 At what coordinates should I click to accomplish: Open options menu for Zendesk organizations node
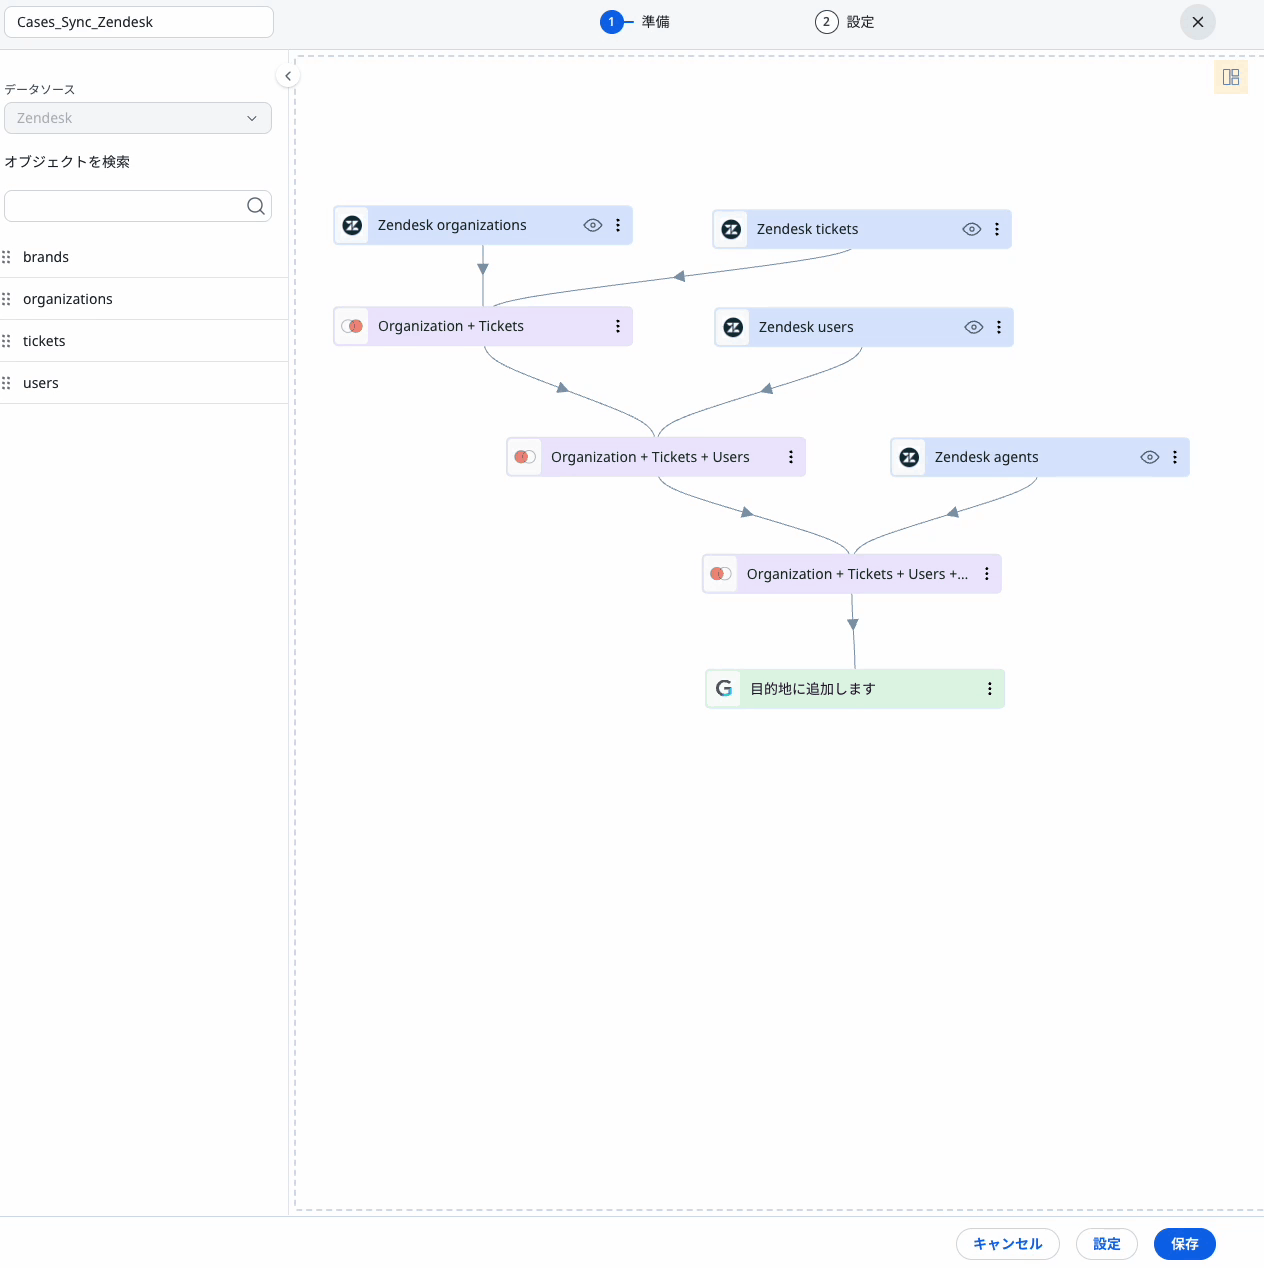point(618,225)
